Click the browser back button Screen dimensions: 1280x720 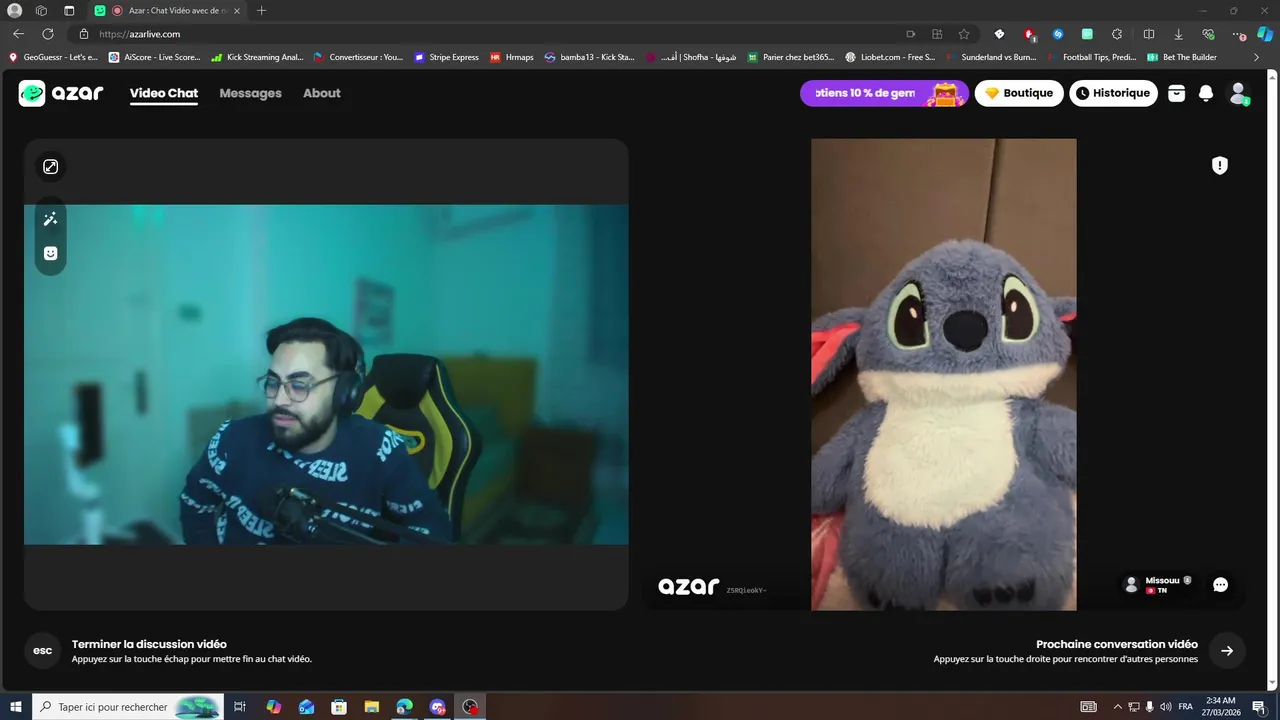tap(18, 34)
